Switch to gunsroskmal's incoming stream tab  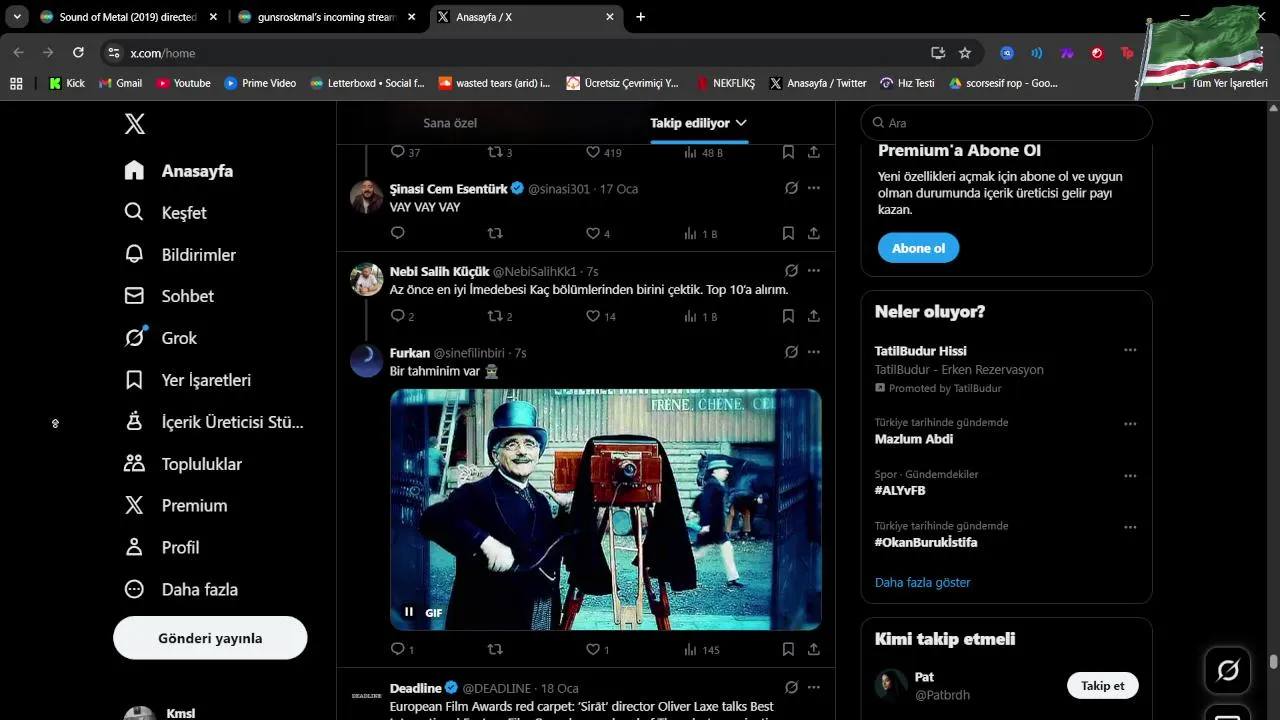click(327, 17)
